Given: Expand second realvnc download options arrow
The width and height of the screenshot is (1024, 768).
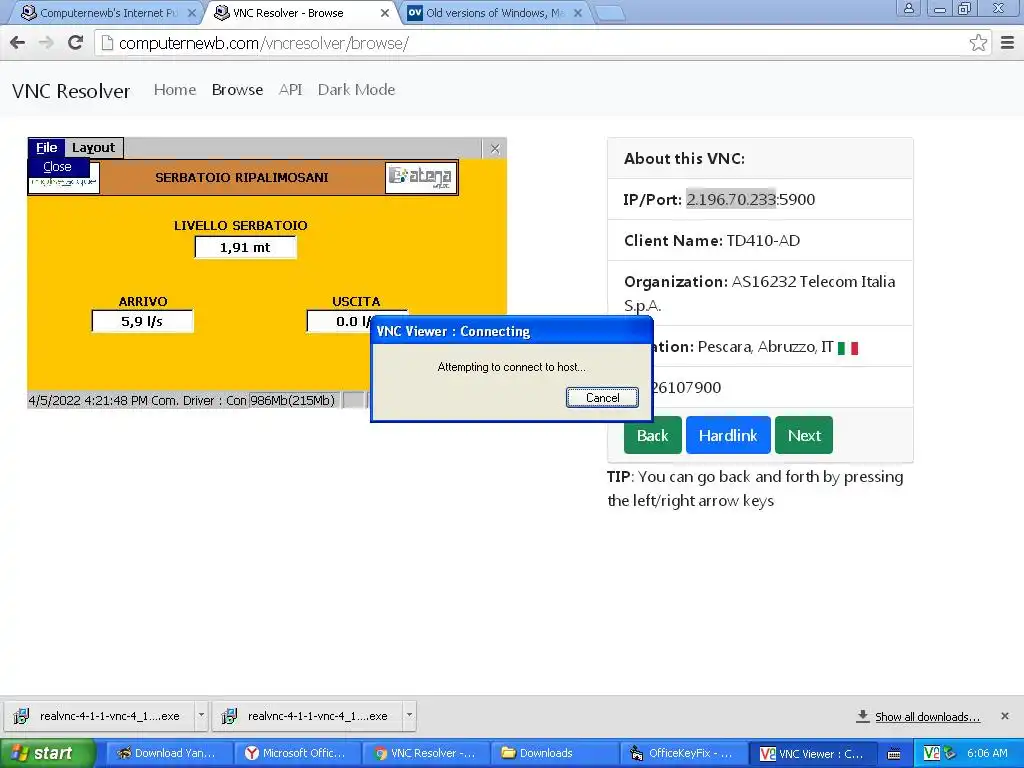Looking at the screenshot, I should pyautogui.click(x=409, y=716).
